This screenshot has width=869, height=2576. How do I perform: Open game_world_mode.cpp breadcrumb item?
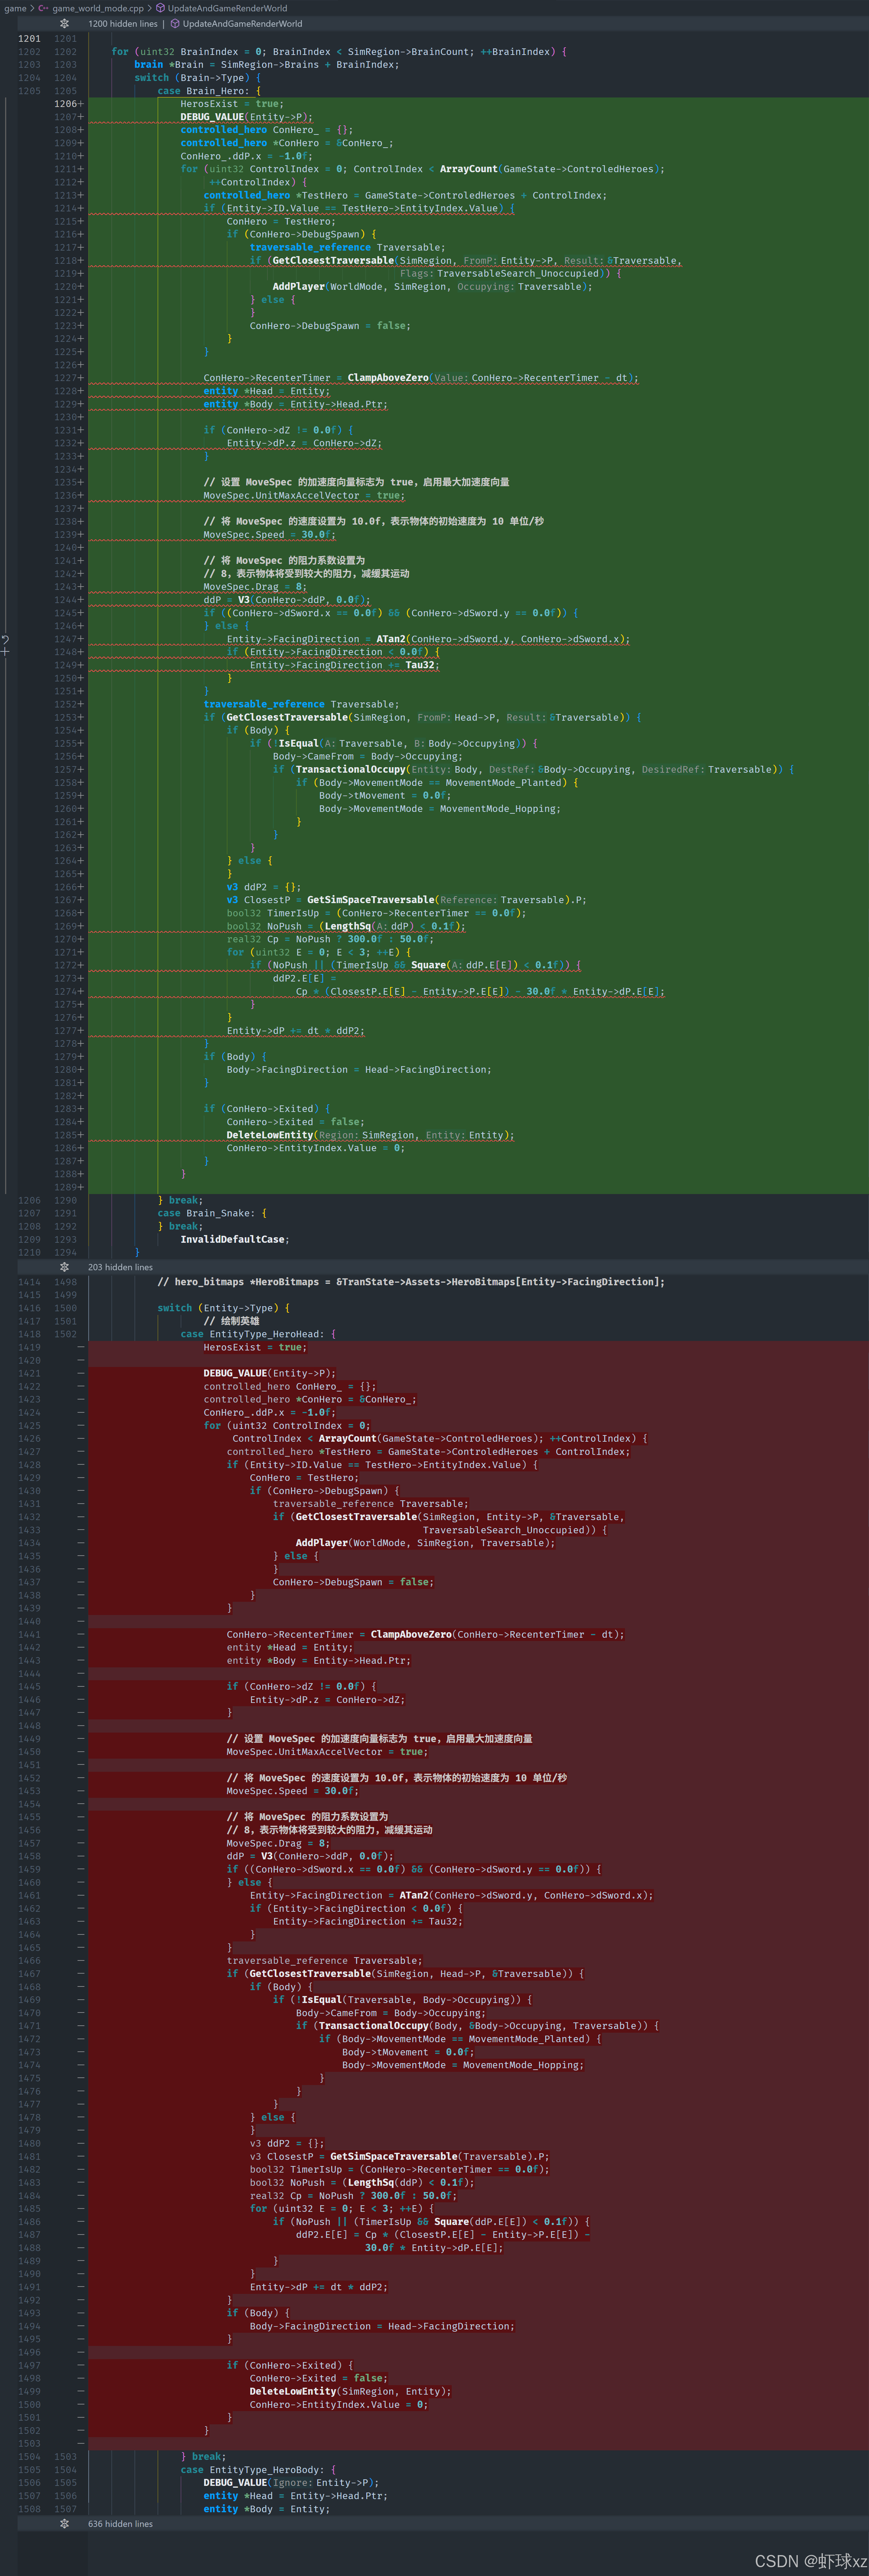point(98,8)
